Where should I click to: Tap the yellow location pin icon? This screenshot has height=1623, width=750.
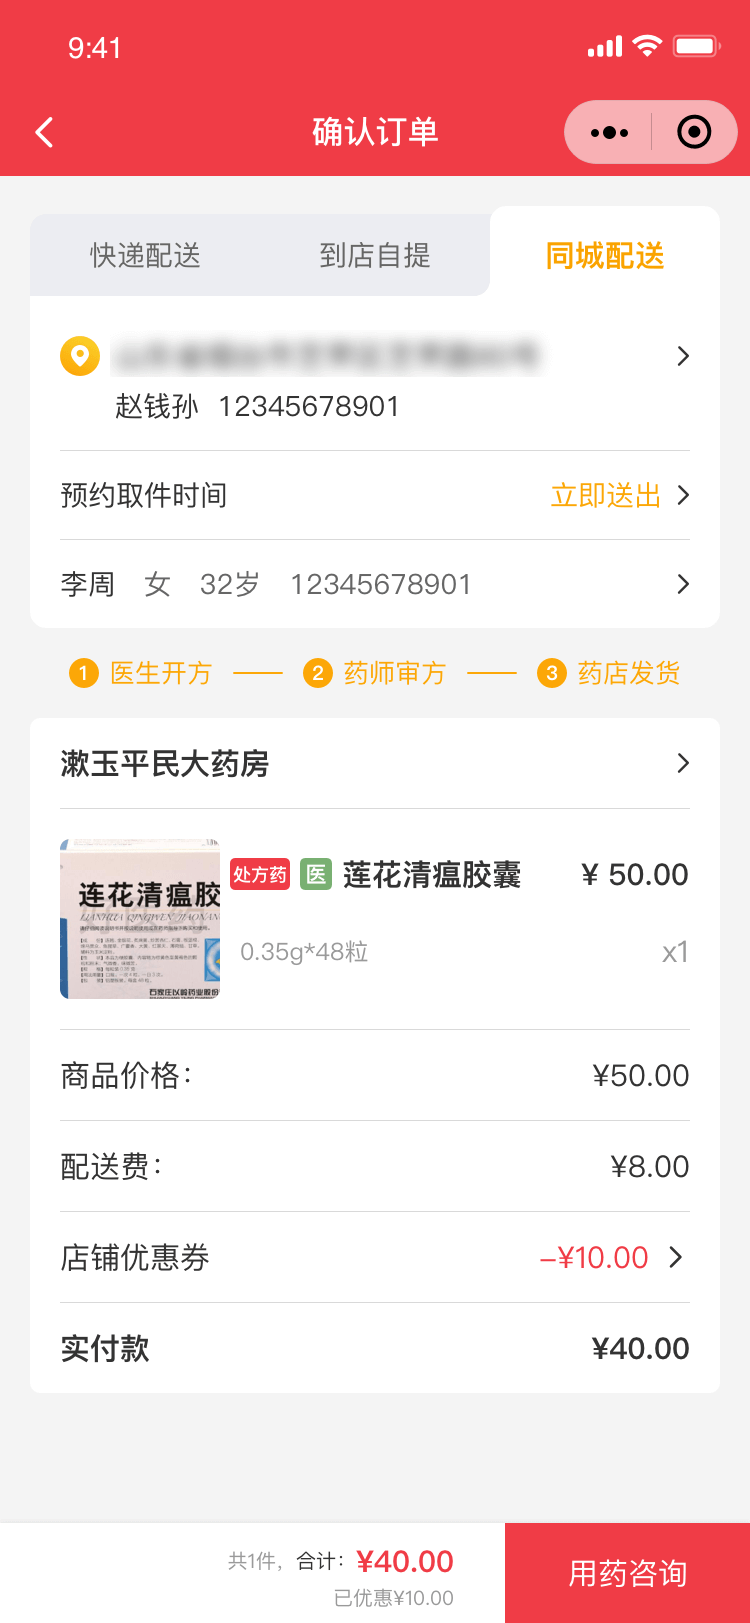click(x=80, y=356)
